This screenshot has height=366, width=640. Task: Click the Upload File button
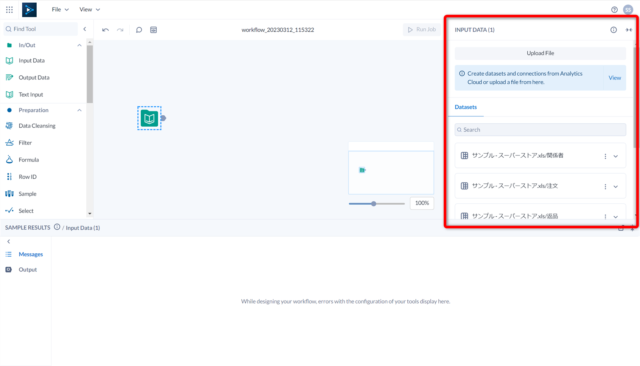[540, 53]
